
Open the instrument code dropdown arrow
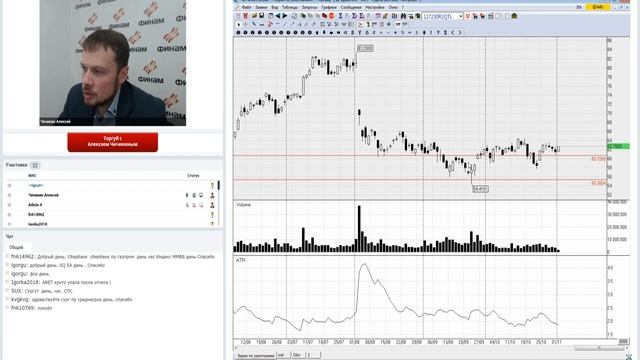point(461,16)
